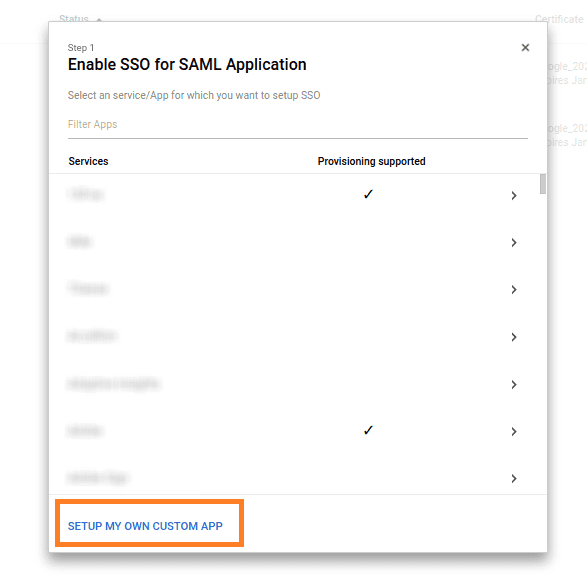Screen dimensions: 587x584
Task: Open the sixth service row's right chevron
Action: pos(514,432)
